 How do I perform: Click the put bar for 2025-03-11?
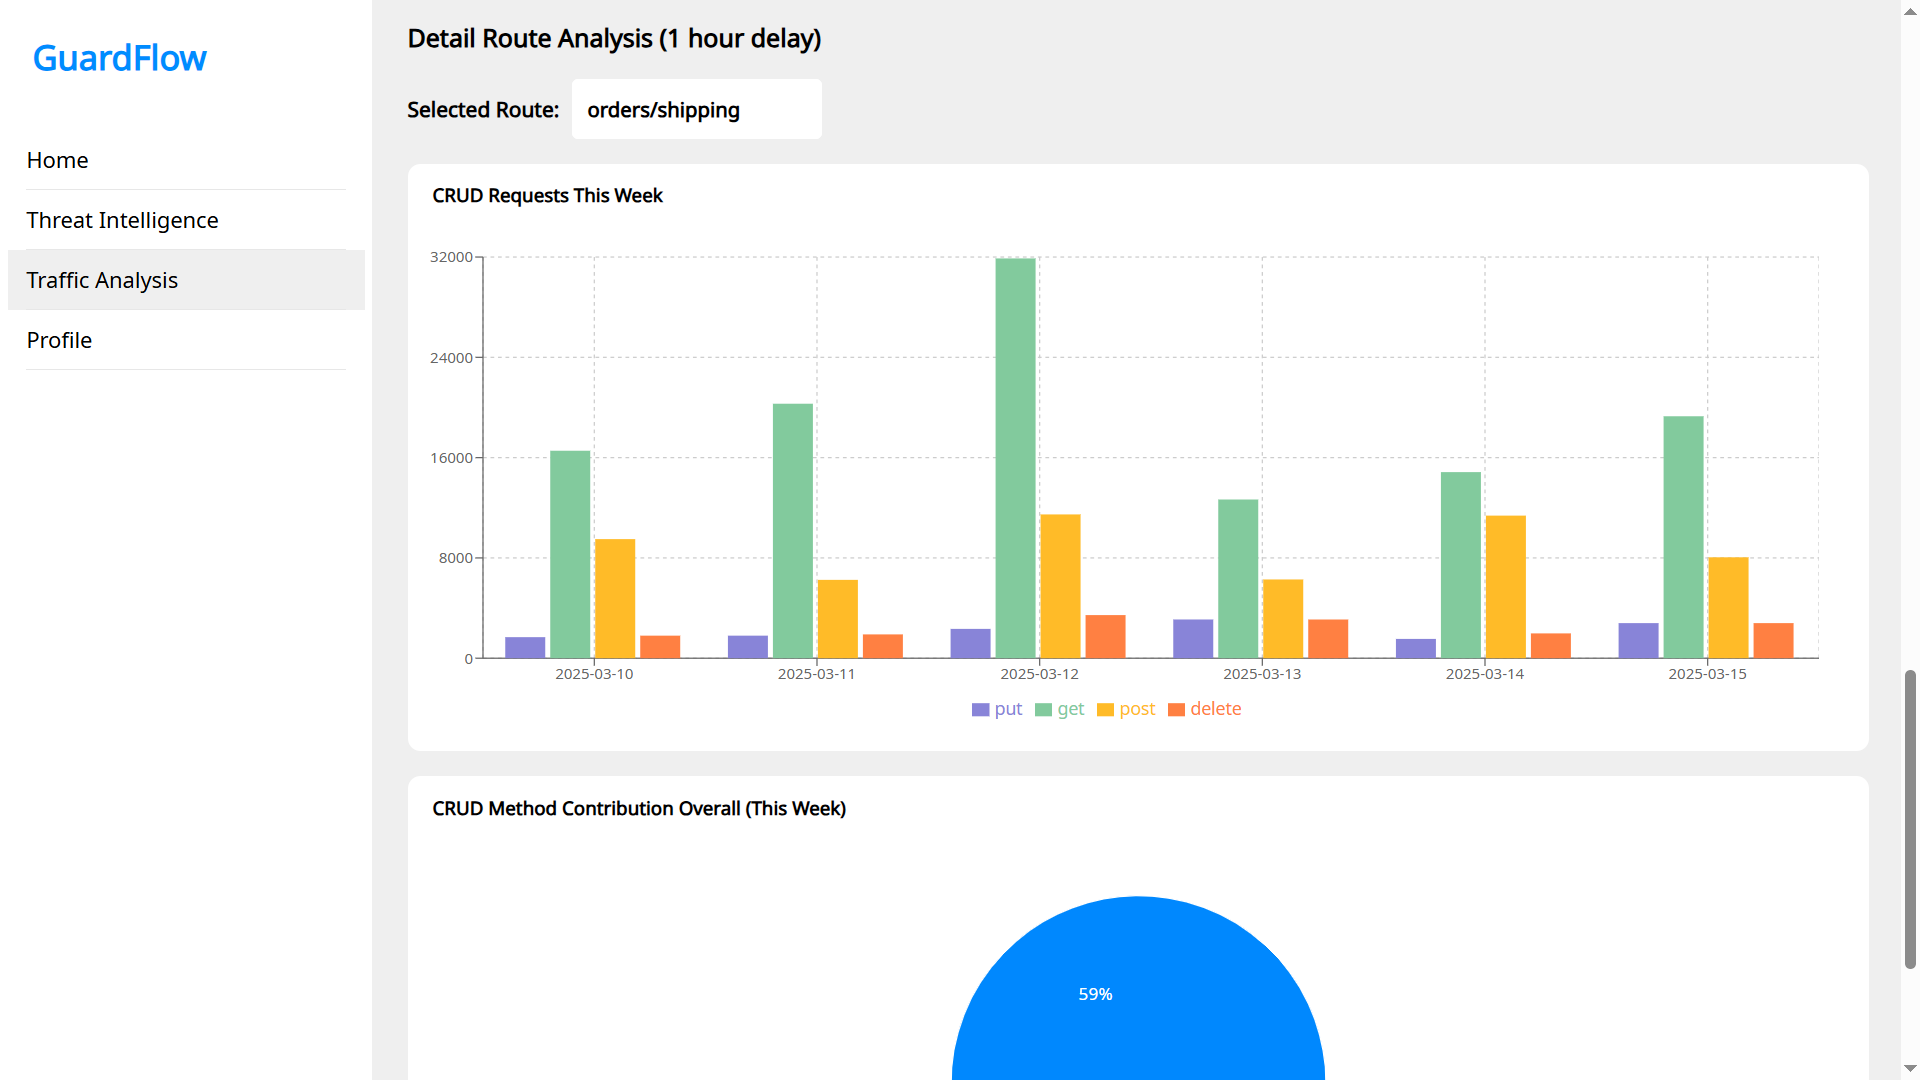click(748, 646)
